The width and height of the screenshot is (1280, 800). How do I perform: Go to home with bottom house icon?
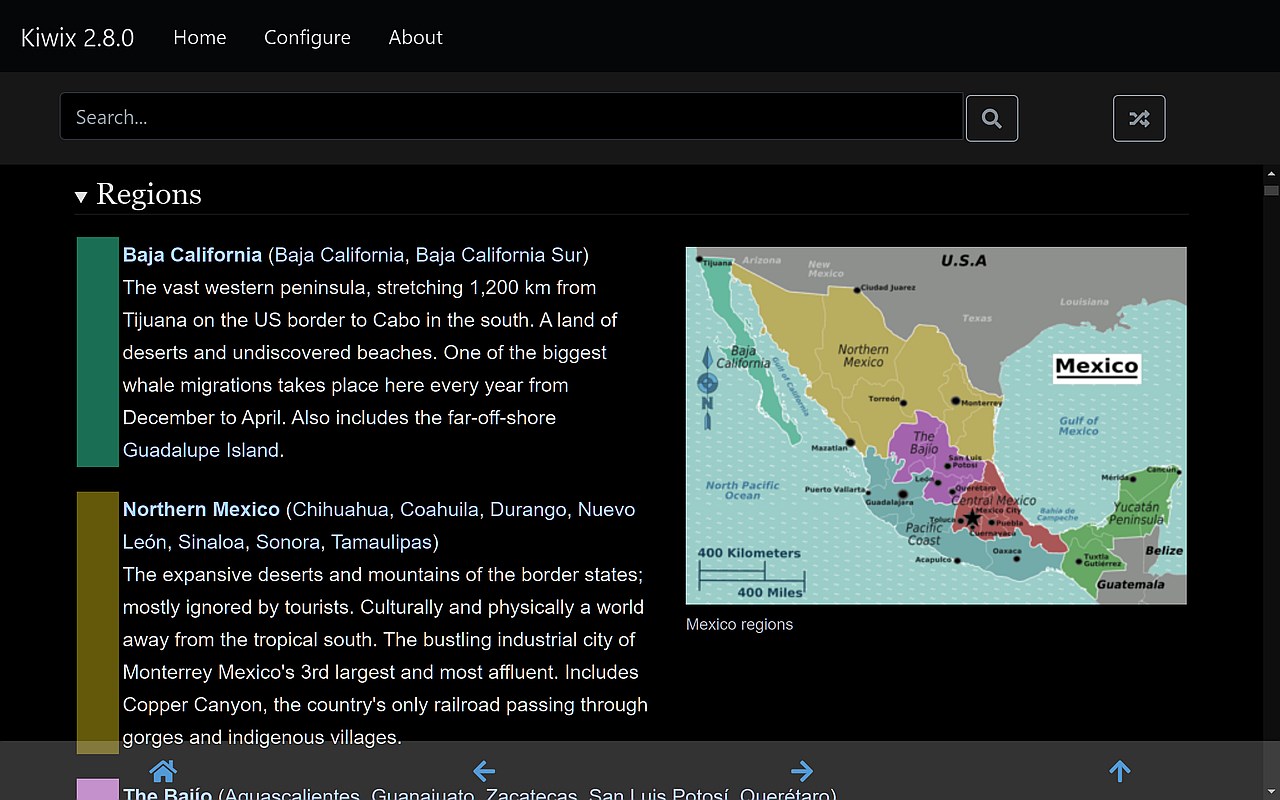pyautogui.click(x=162, y=771)
